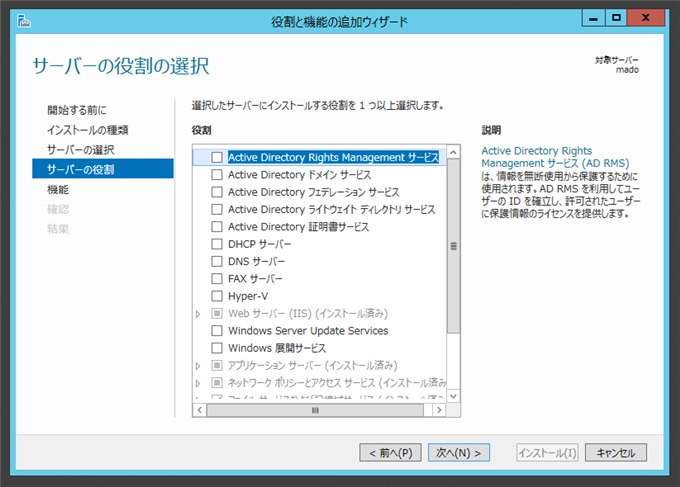
Task: Click the wizard icon in the title bar
Action: 24,21
